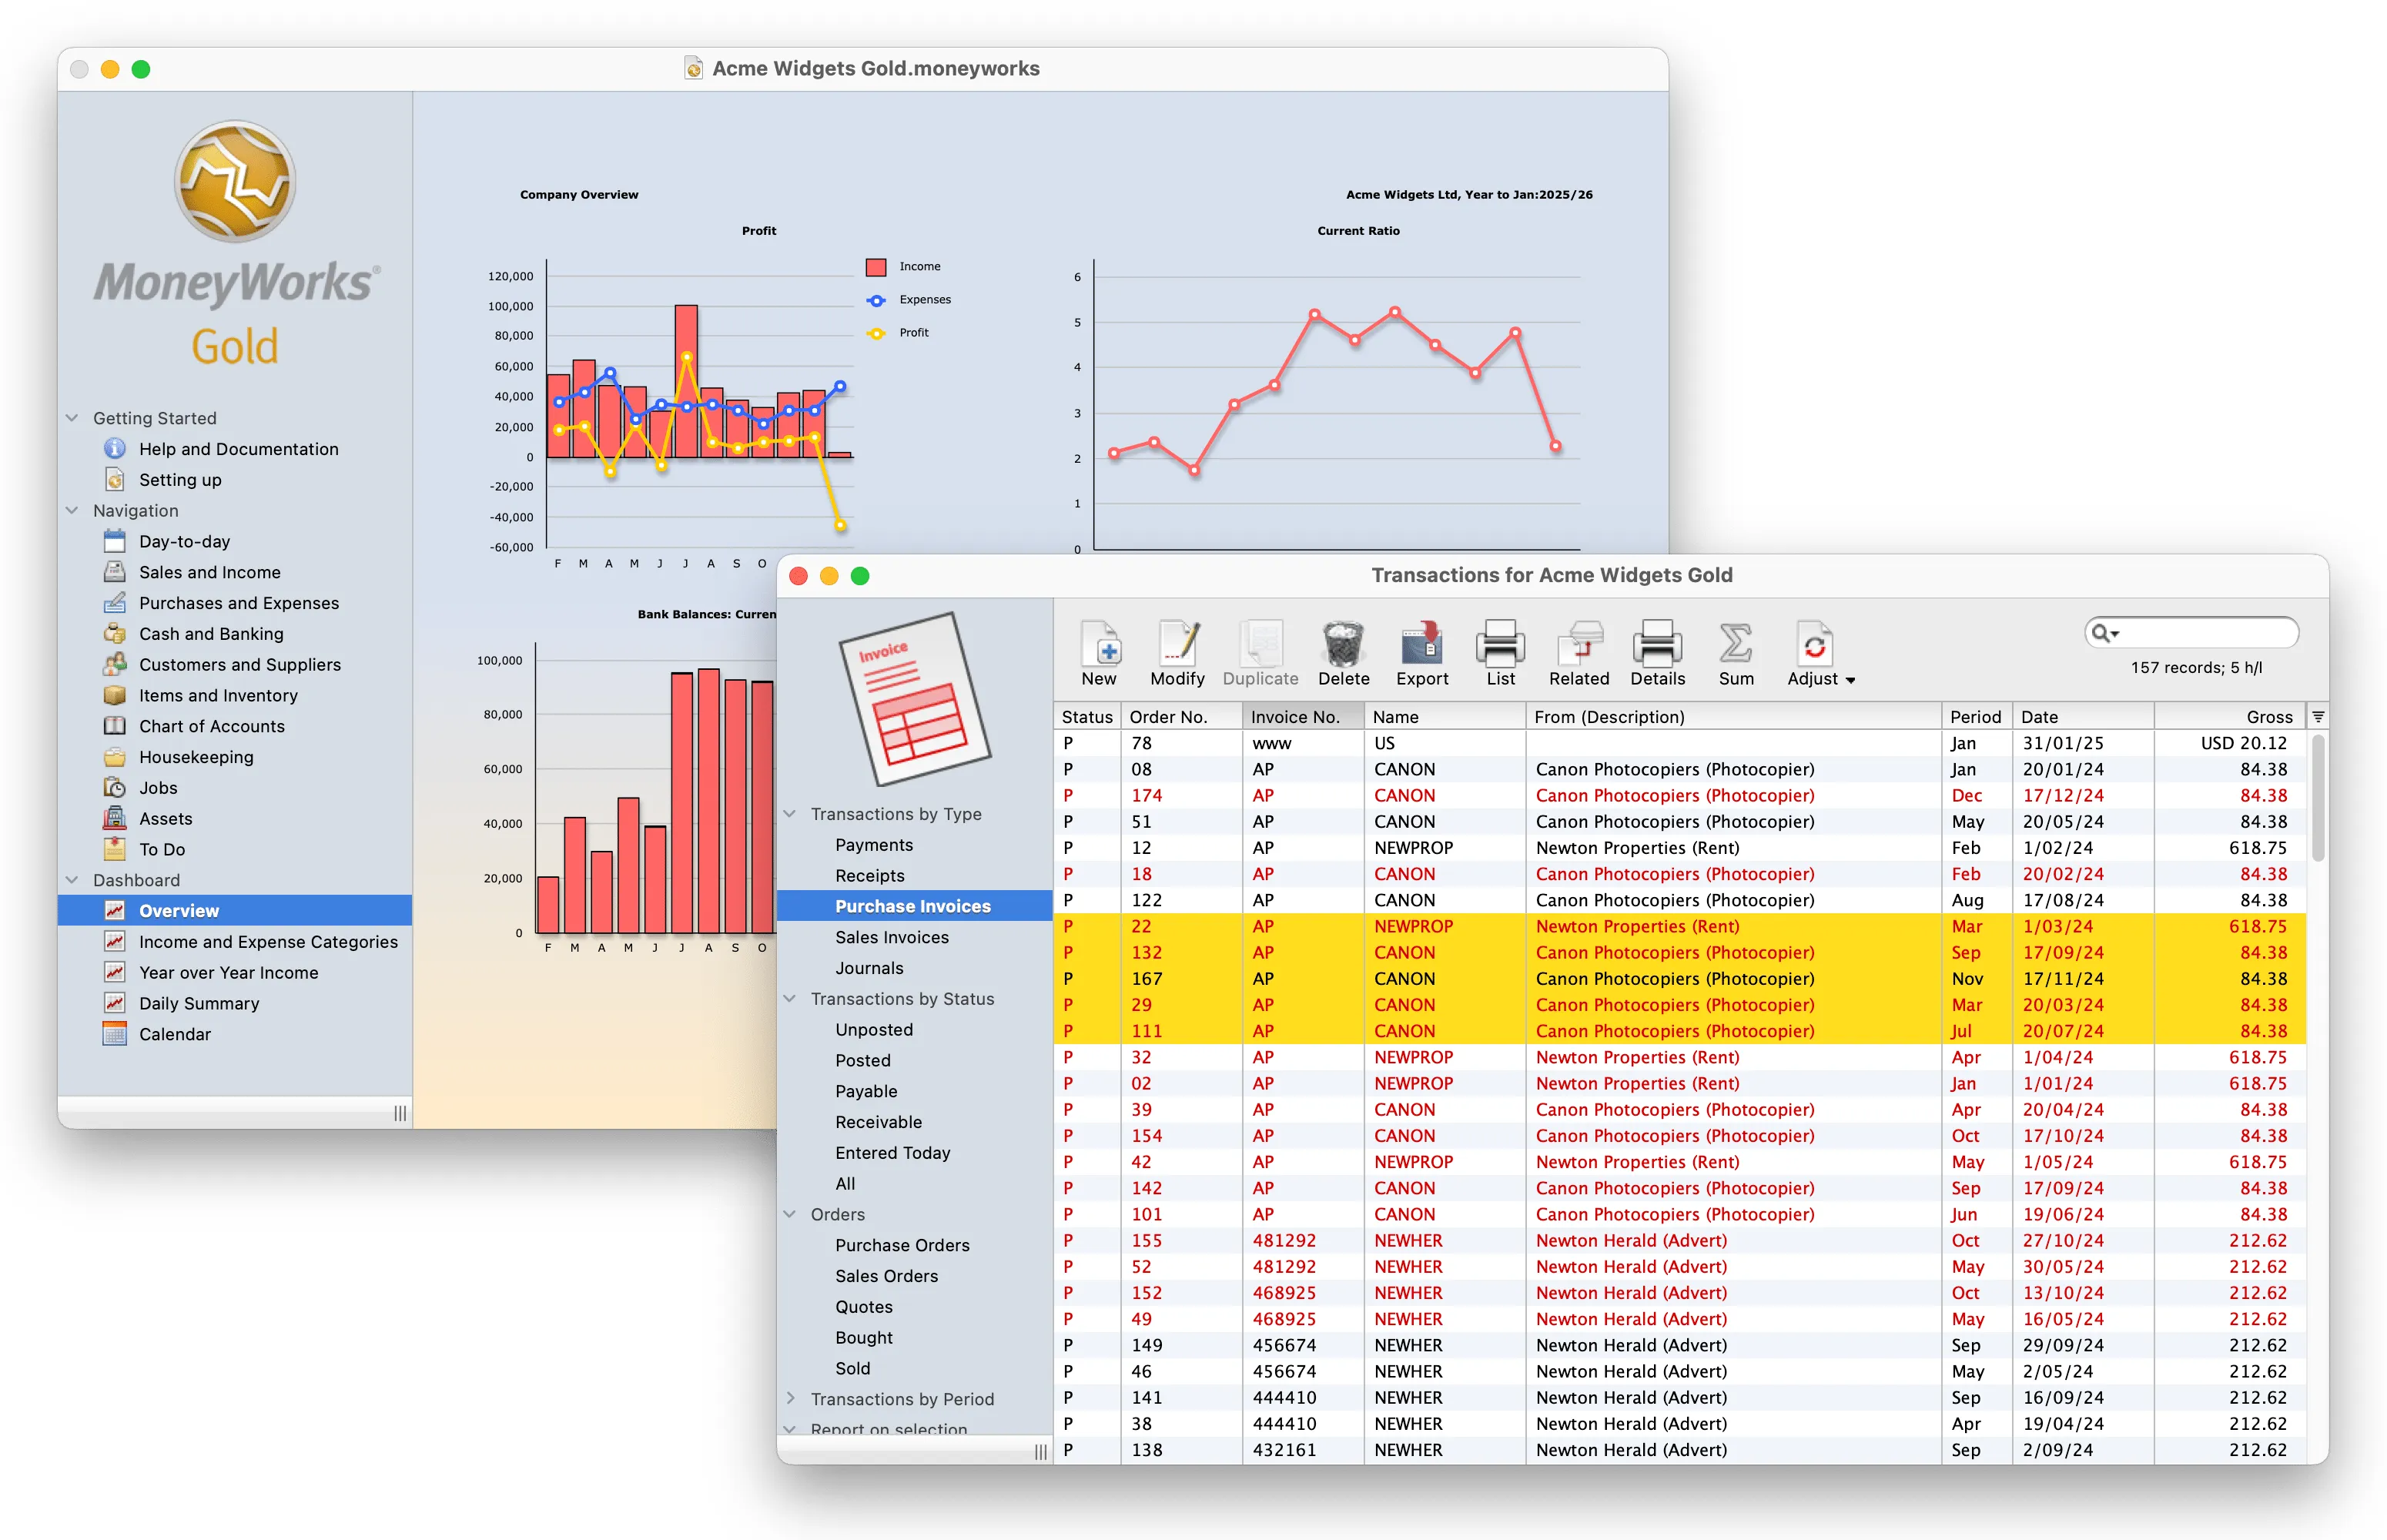Select Overview dashboard in sidebar
The height and width of the screenshot is (1540, 2387).
coord(235,911)
